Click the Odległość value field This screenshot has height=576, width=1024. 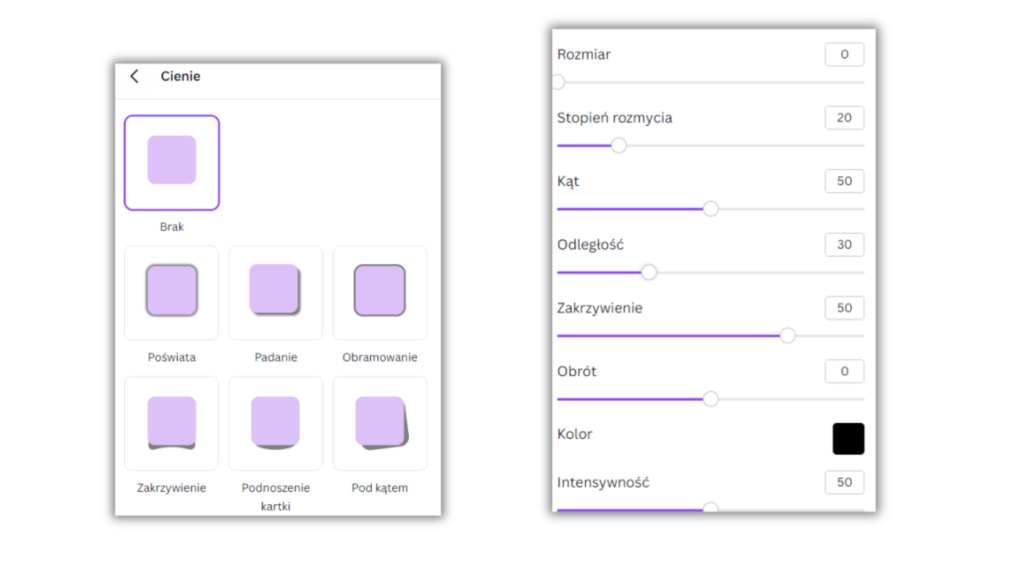pos(844,245)
